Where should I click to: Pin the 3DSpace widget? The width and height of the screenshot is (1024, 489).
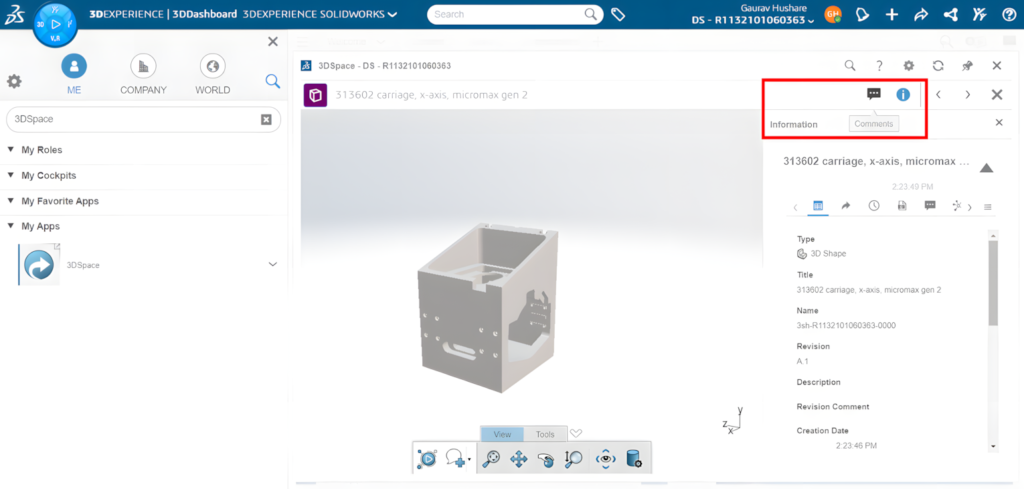coord(967,65)
